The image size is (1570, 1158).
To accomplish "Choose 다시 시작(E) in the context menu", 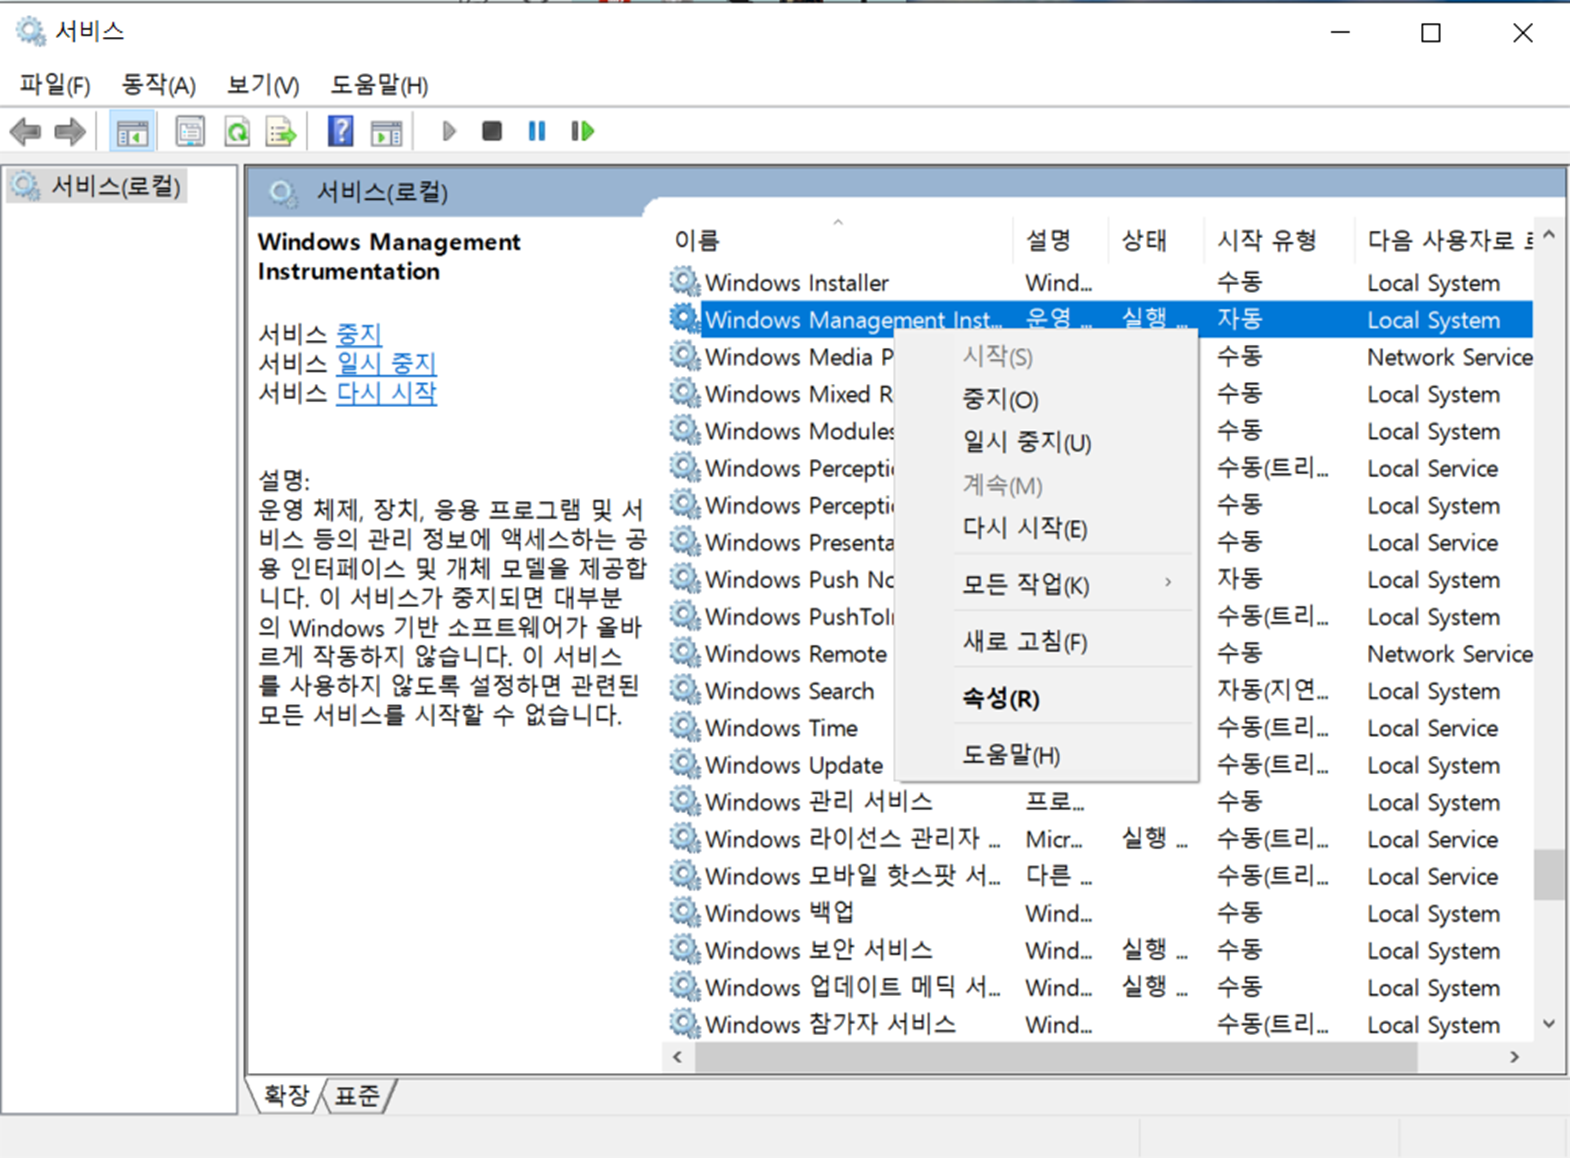I will (x=1046, y=528).
